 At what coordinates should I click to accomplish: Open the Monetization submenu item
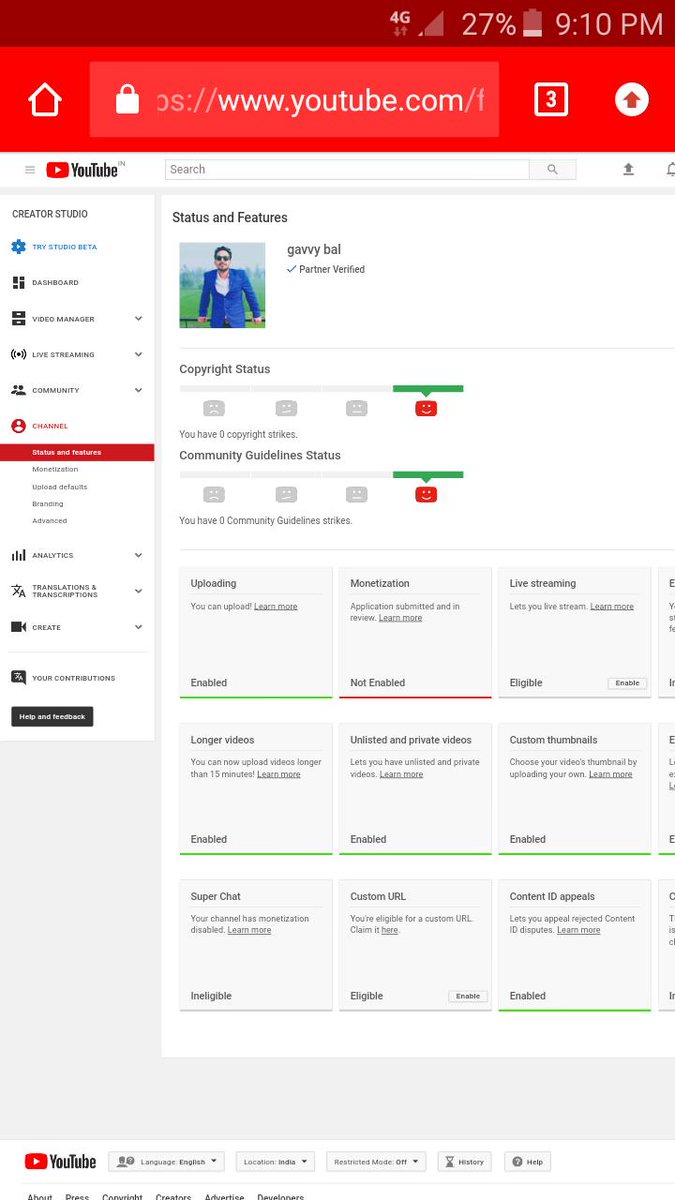point(55,469)
